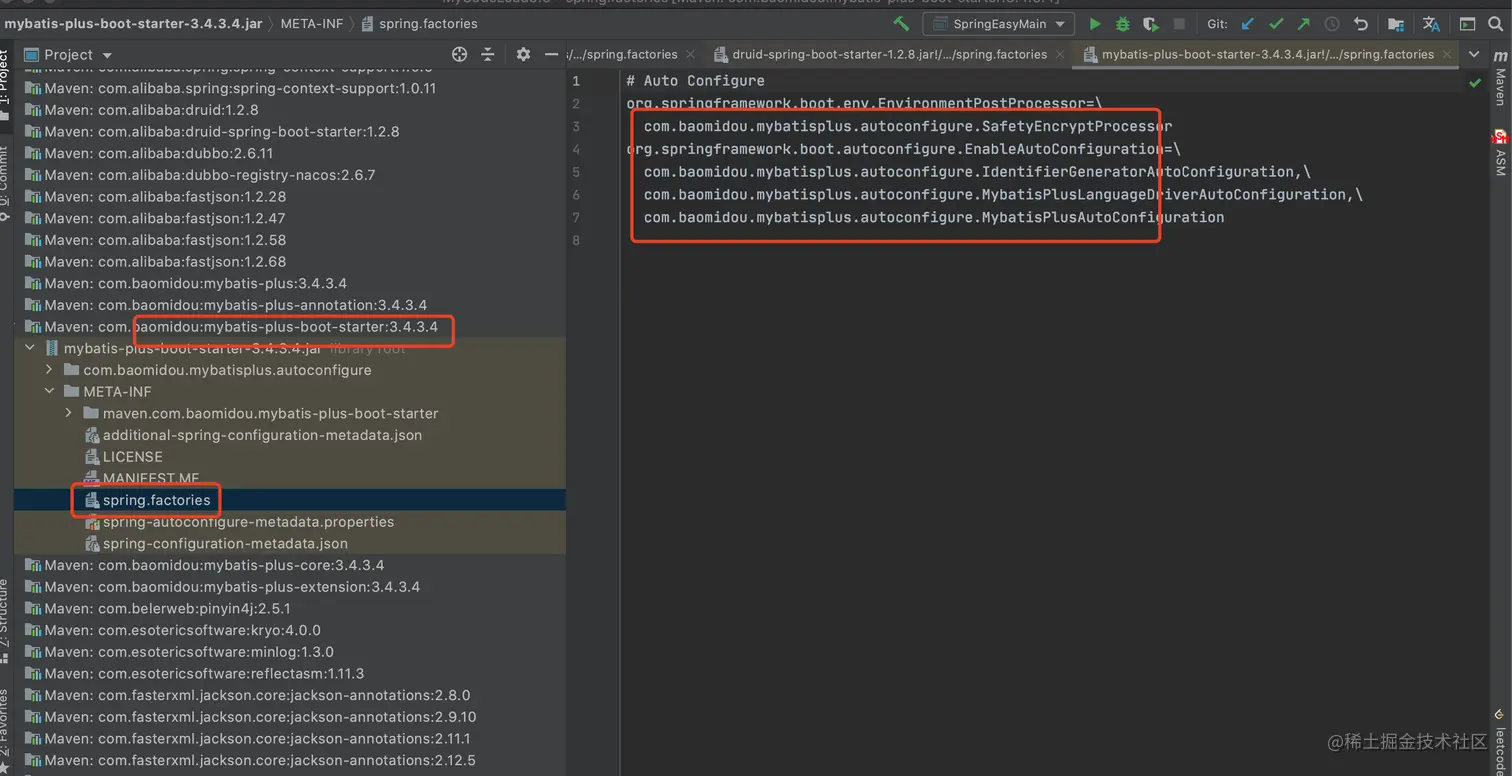Click mybatis-plus-boot-starter-3.4.3.4.jar breadcrumb
1512x776 pixels.
132,24
